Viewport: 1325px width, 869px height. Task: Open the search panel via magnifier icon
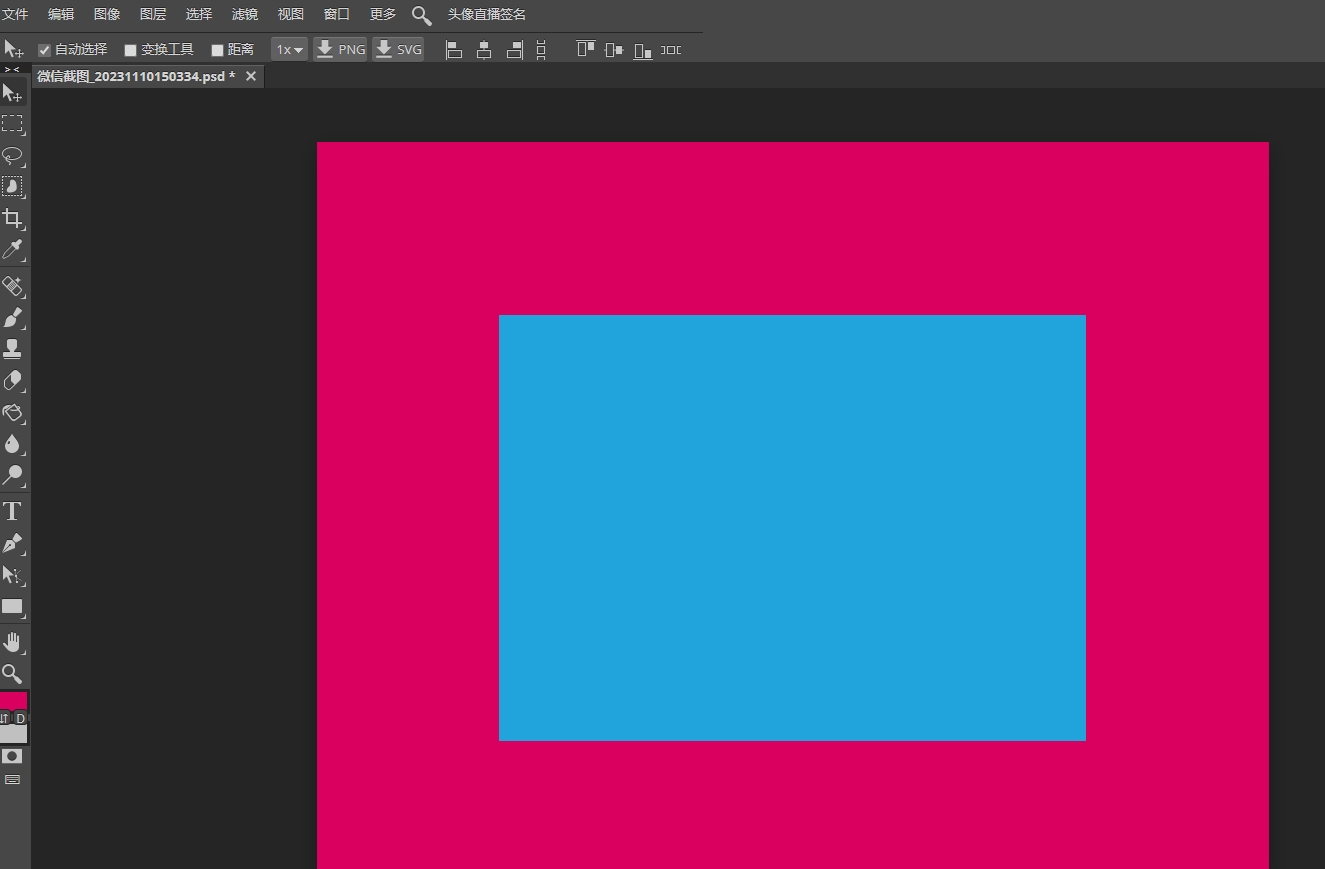coord(421,14)
